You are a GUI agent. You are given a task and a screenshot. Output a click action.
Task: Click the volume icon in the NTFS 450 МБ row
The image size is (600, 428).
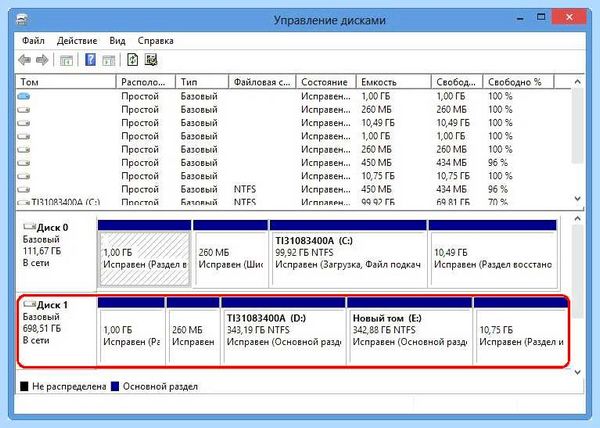[24, 190]
